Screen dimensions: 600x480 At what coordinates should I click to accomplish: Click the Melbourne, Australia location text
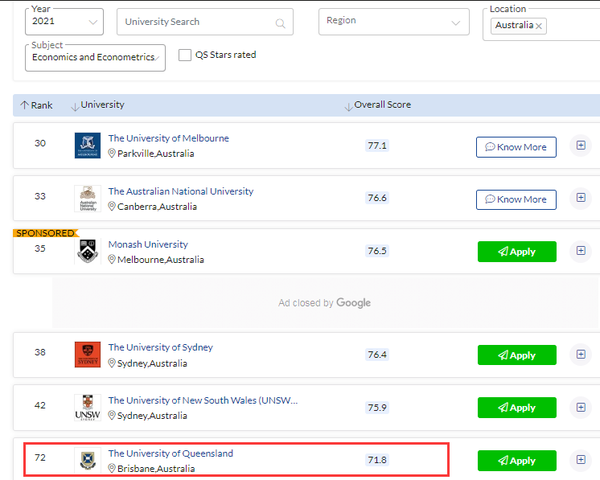pos(160,260)
